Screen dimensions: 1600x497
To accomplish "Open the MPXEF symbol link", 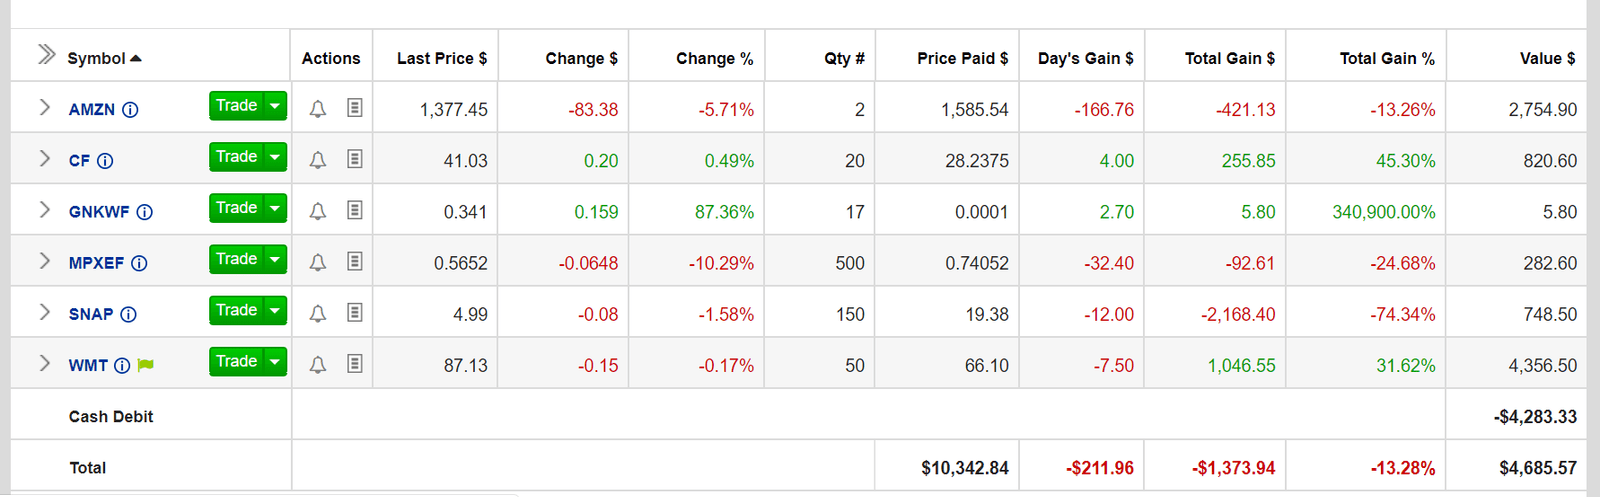I will (x=96, y=263).
